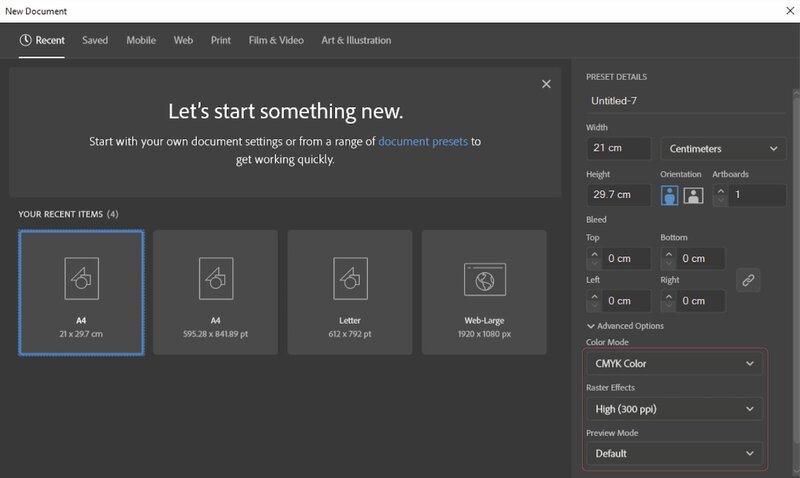
Task: Select landscape orientation icon
Action: (693, 195)
